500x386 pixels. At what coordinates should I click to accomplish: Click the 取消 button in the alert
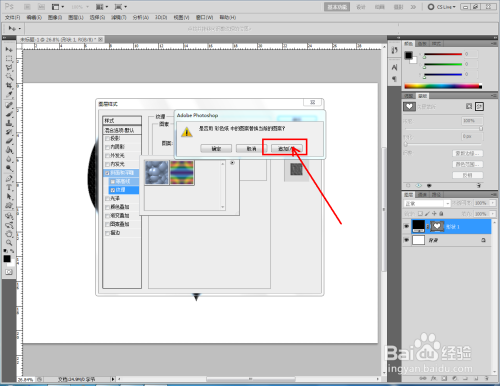click(x=251, y=148)
